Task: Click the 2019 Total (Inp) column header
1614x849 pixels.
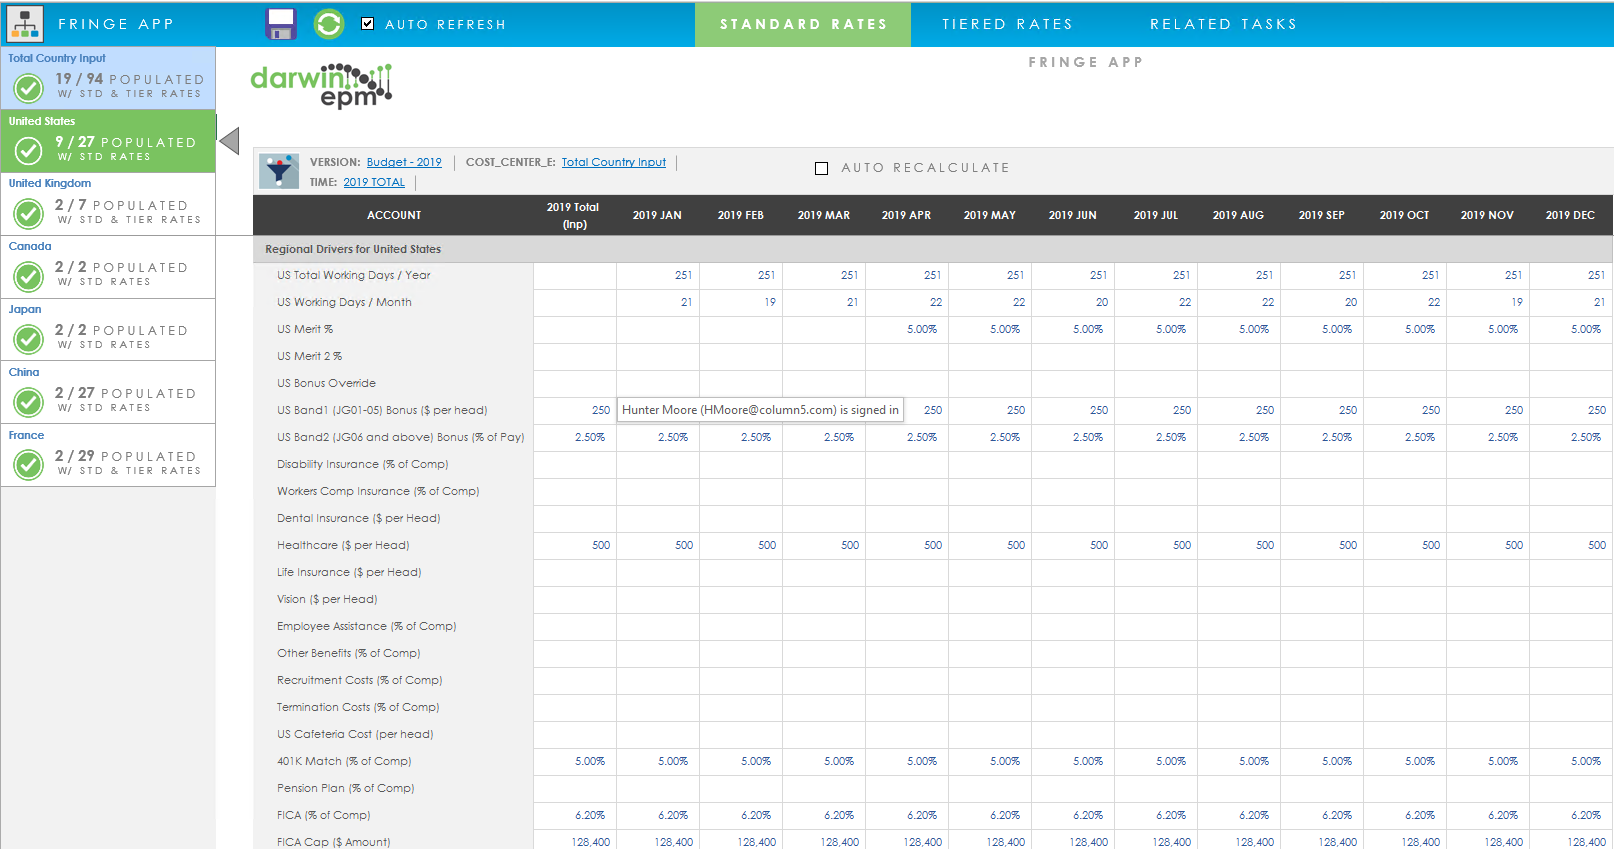Action: [x=573, y=215]
